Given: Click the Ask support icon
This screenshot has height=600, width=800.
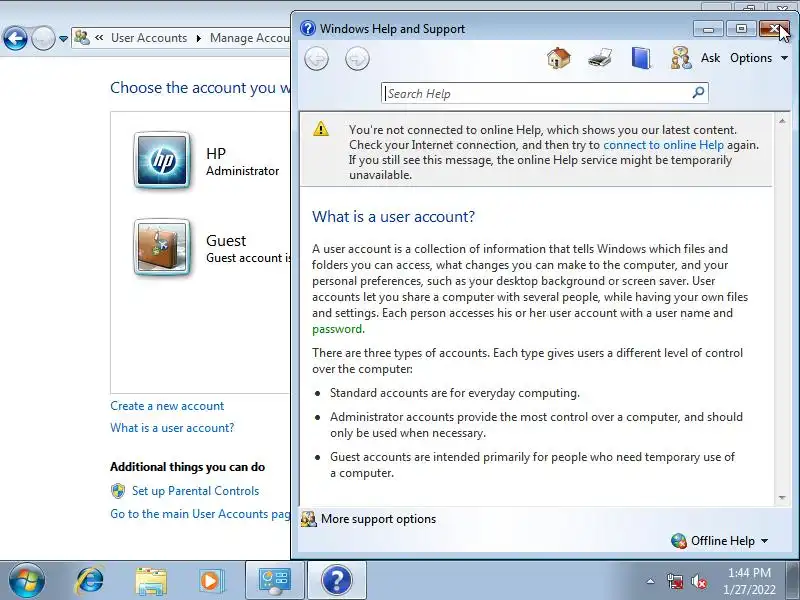Looking at the screenshot, I should click(681, 58).
